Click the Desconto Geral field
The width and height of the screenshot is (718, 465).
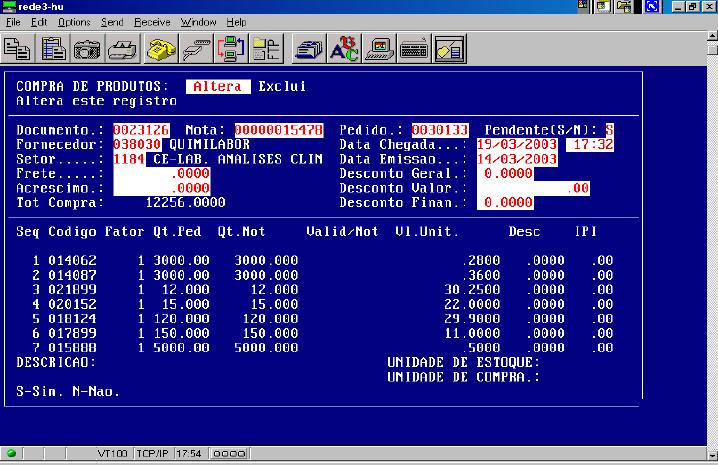505,174
